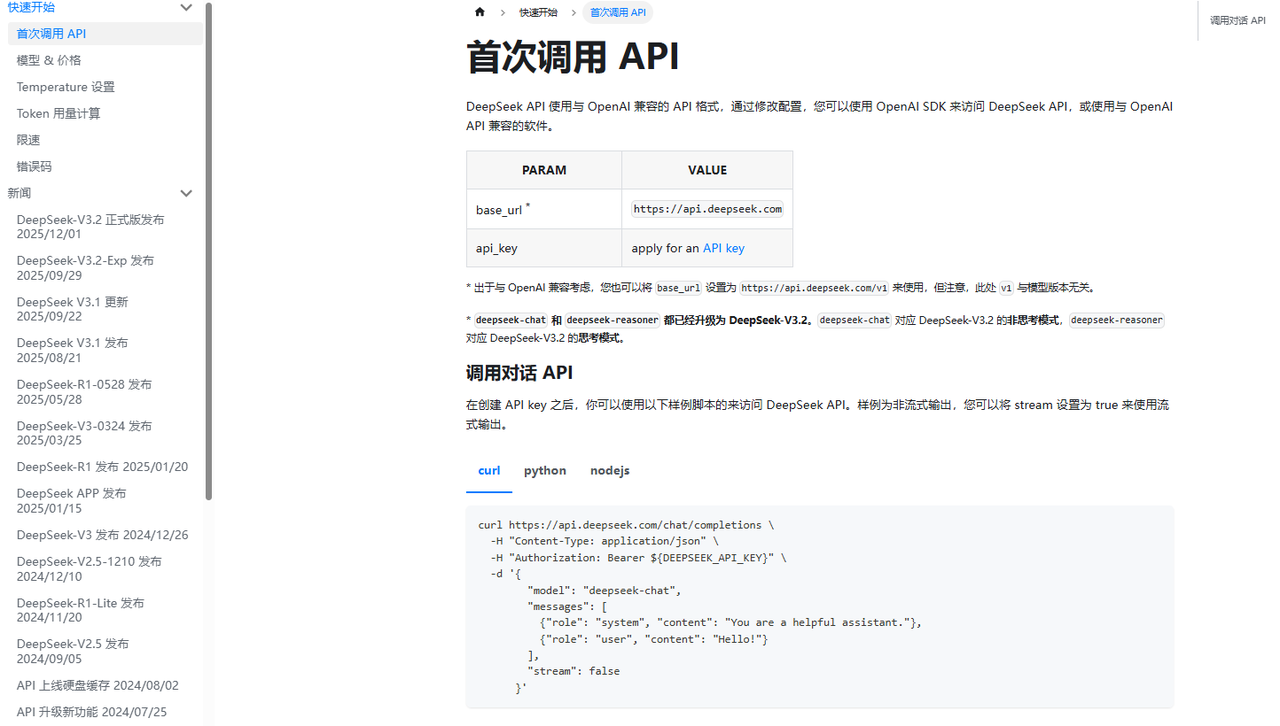Click inline code https://api.deepseek.com/v1

coord(814,288)
